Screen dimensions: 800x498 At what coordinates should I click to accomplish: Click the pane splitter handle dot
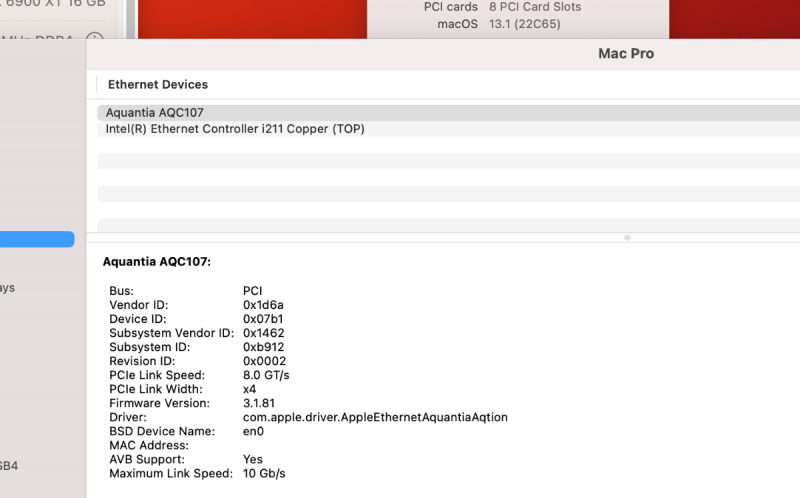[627, 238]
